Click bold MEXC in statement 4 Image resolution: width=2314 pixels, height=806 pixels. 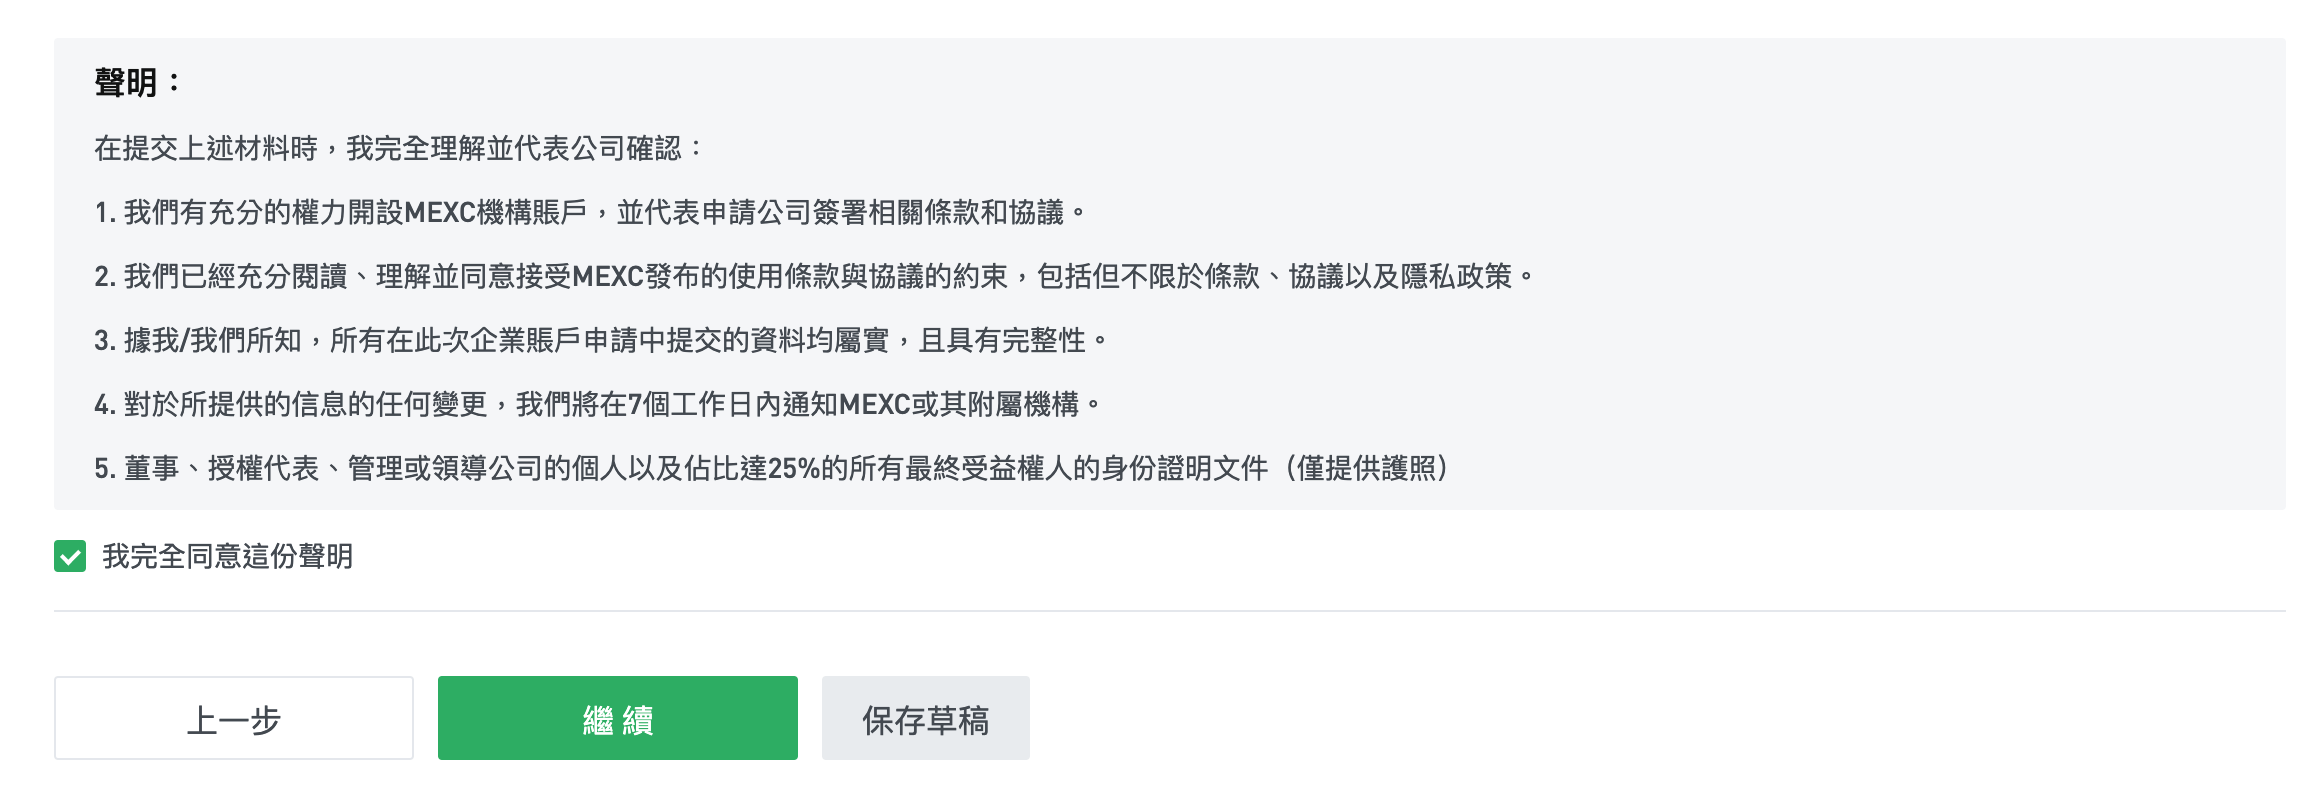click(x=875, y=405)
